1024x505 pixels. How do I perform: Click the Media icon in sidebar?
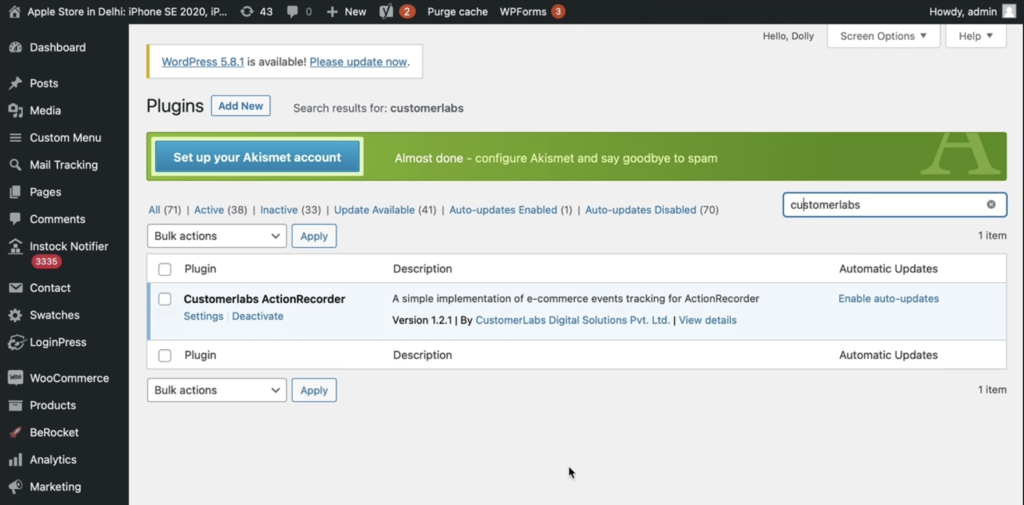tap(15, 110)
